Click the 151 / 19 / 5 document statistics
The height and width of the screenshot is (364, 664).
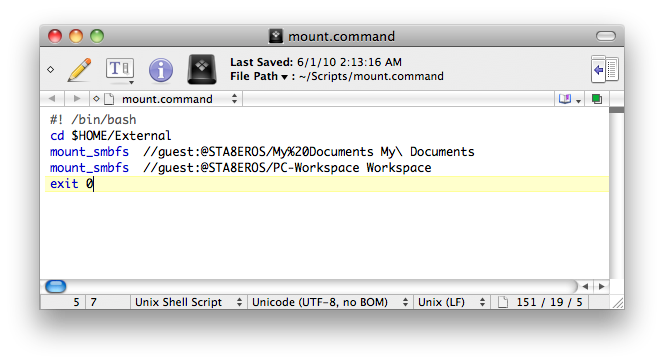549,302
